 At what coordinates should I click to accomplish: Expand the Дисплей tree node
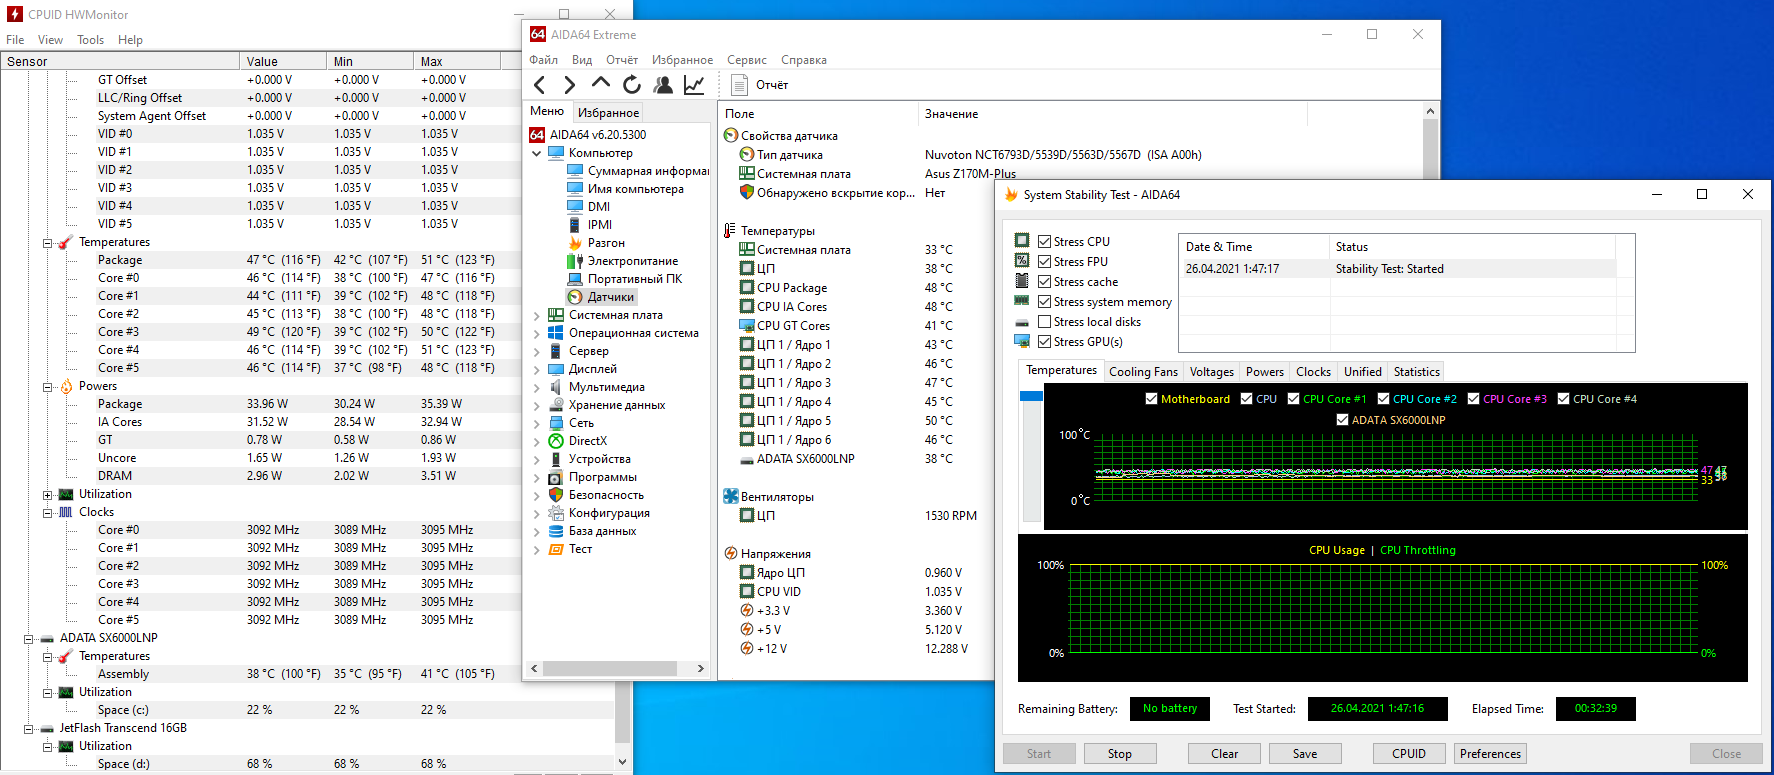pyautogui.click(x=536, y=369)
